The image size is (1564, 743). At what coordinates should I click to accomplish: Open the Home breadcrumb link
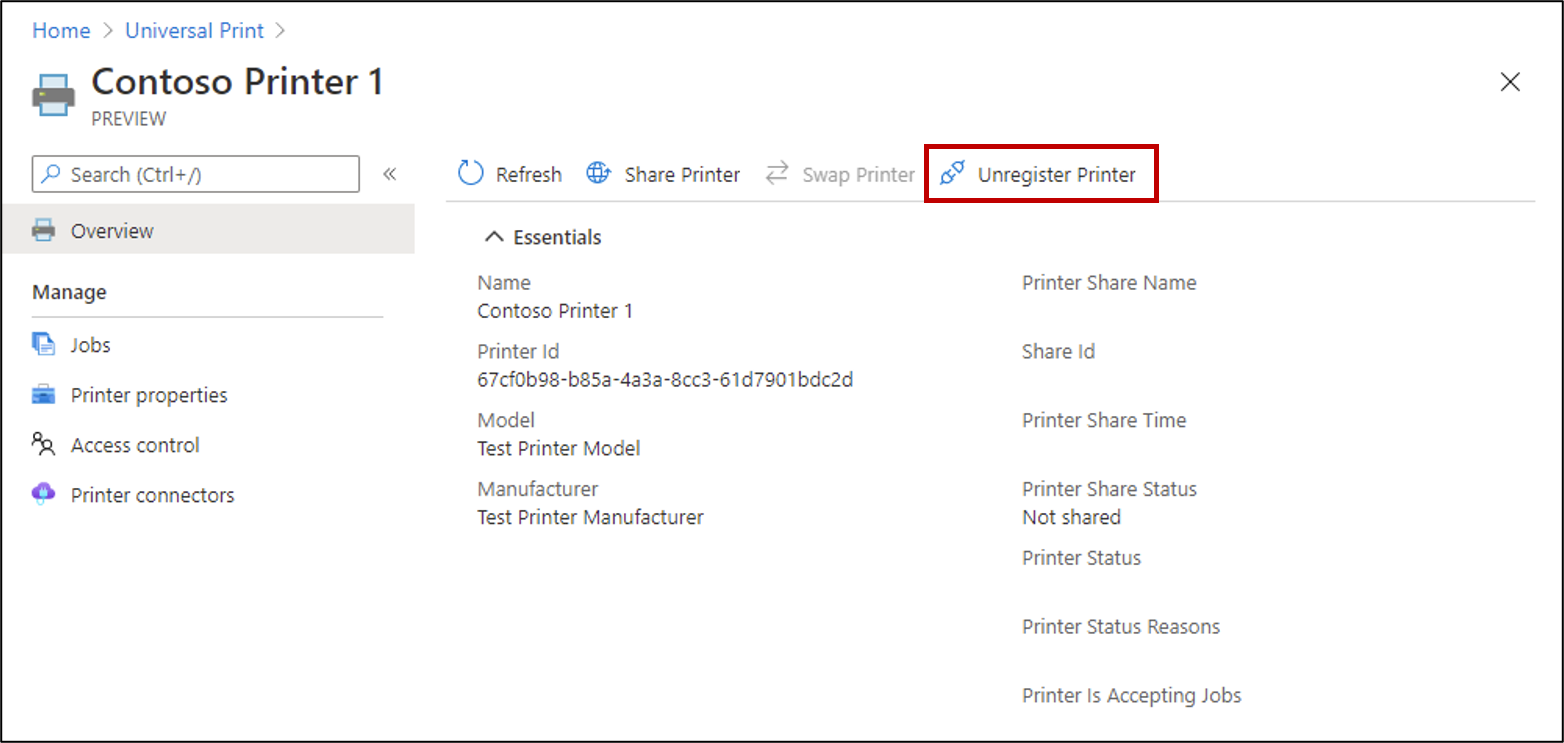point(61,30)
